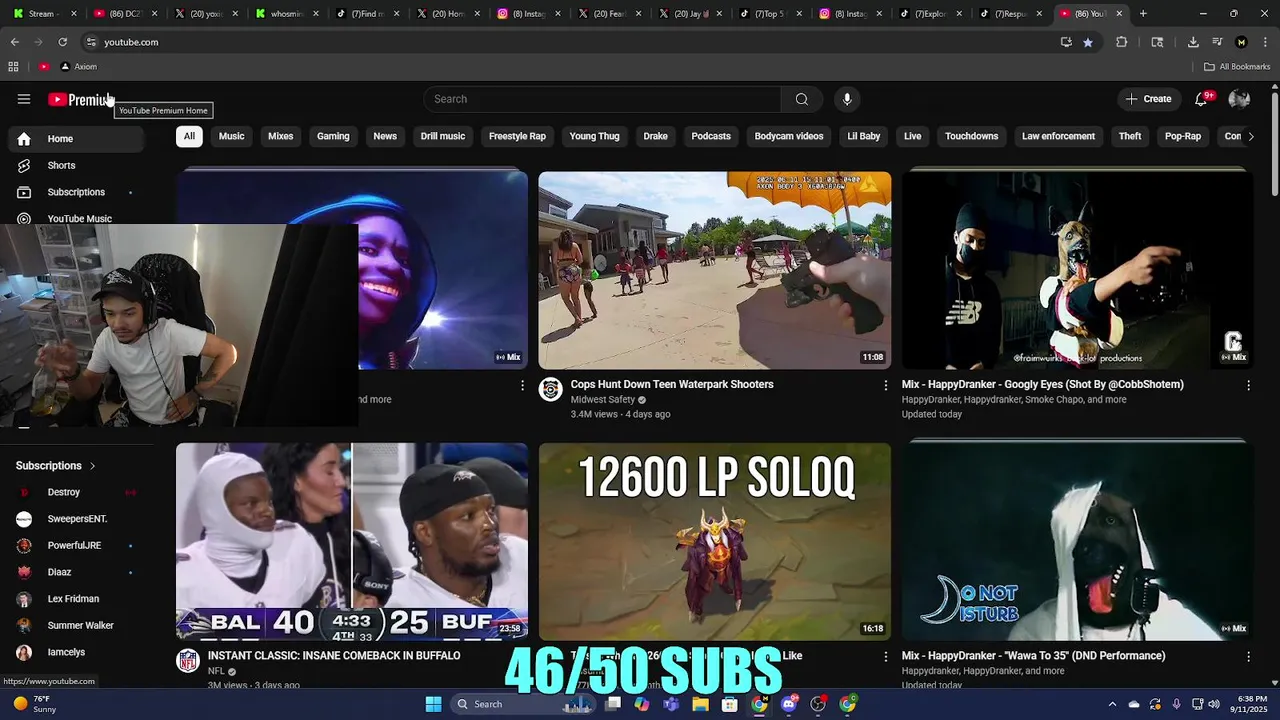This screenshot has height=720, width=1280.
Task: Reload the YouTube page
Action: [62, 42]
